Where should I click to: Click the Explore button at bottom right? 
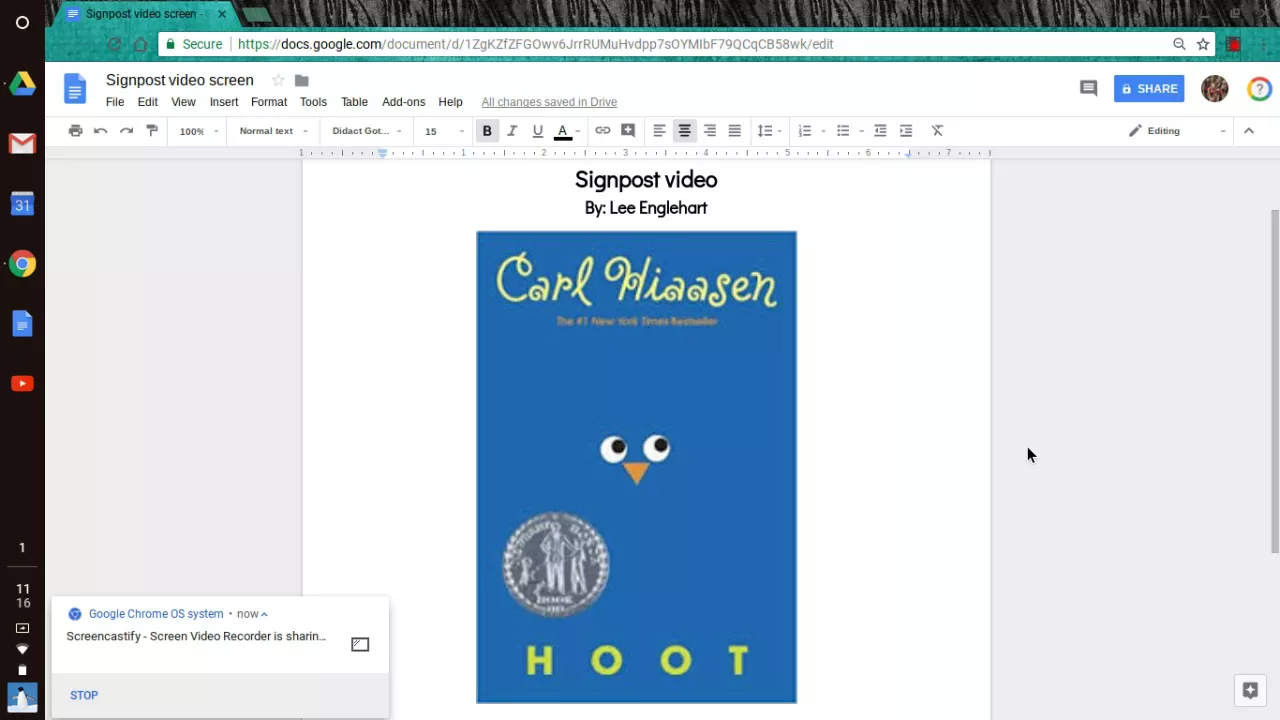[1249, 690]
